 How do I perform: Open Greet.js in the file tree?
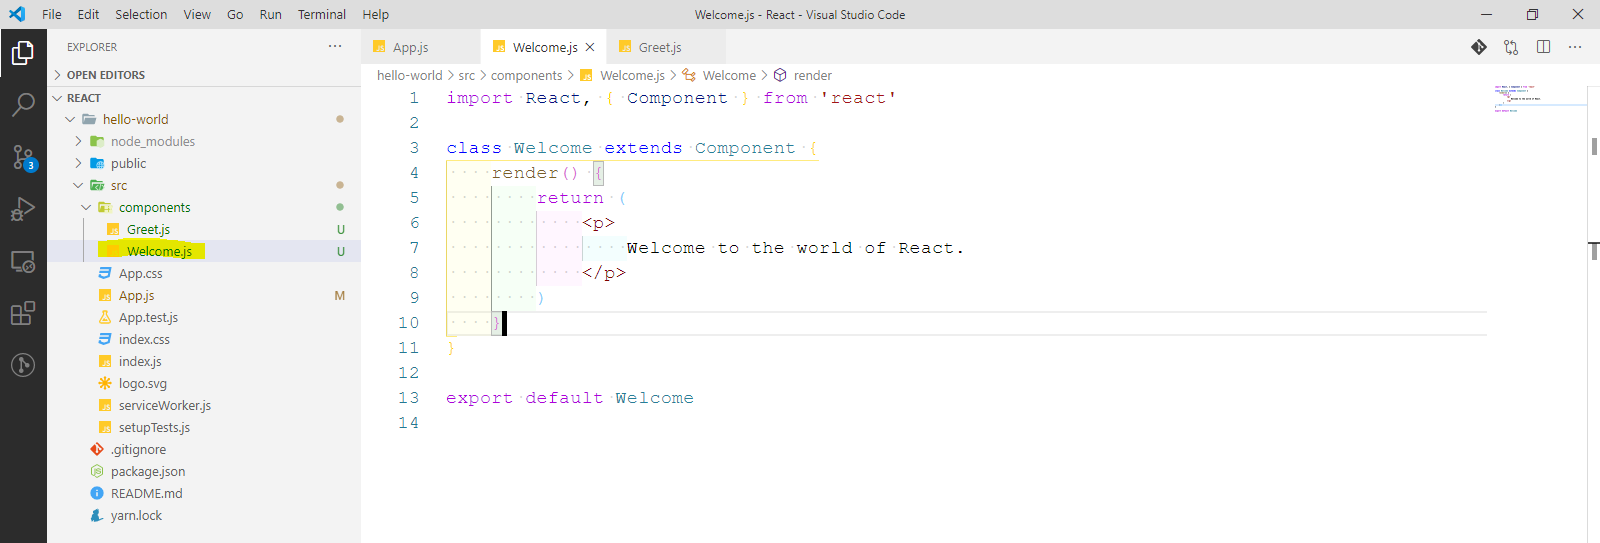point(204,229)
